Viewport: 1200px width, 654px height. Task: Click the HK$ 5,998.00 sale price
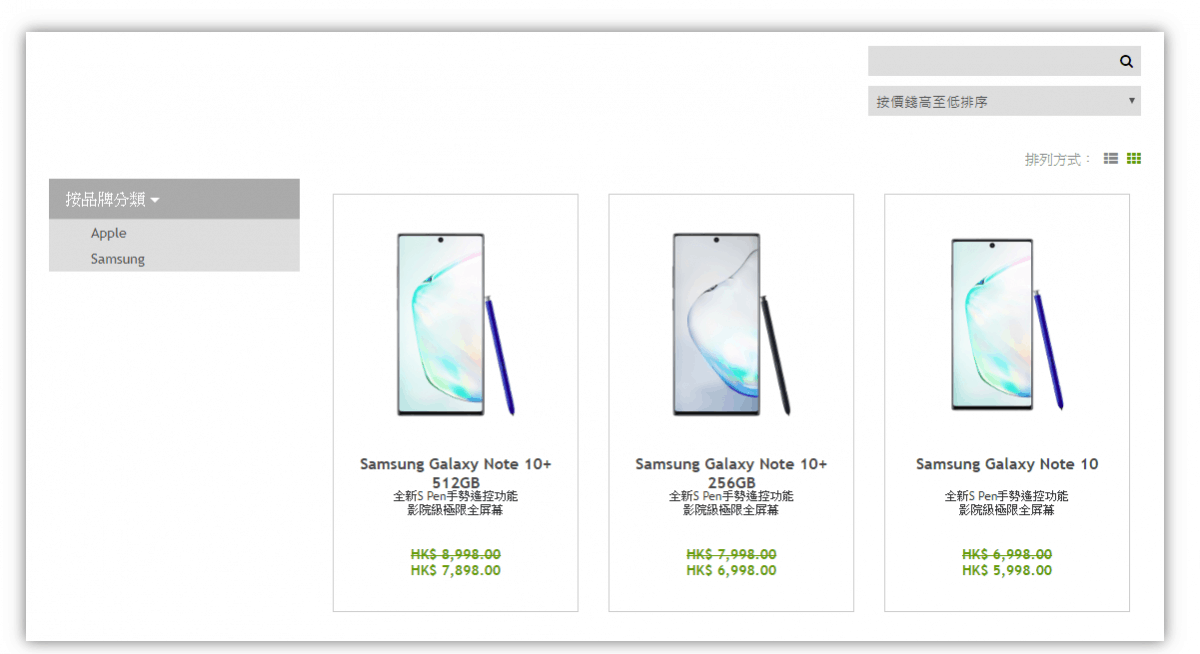pos(1007,571)
